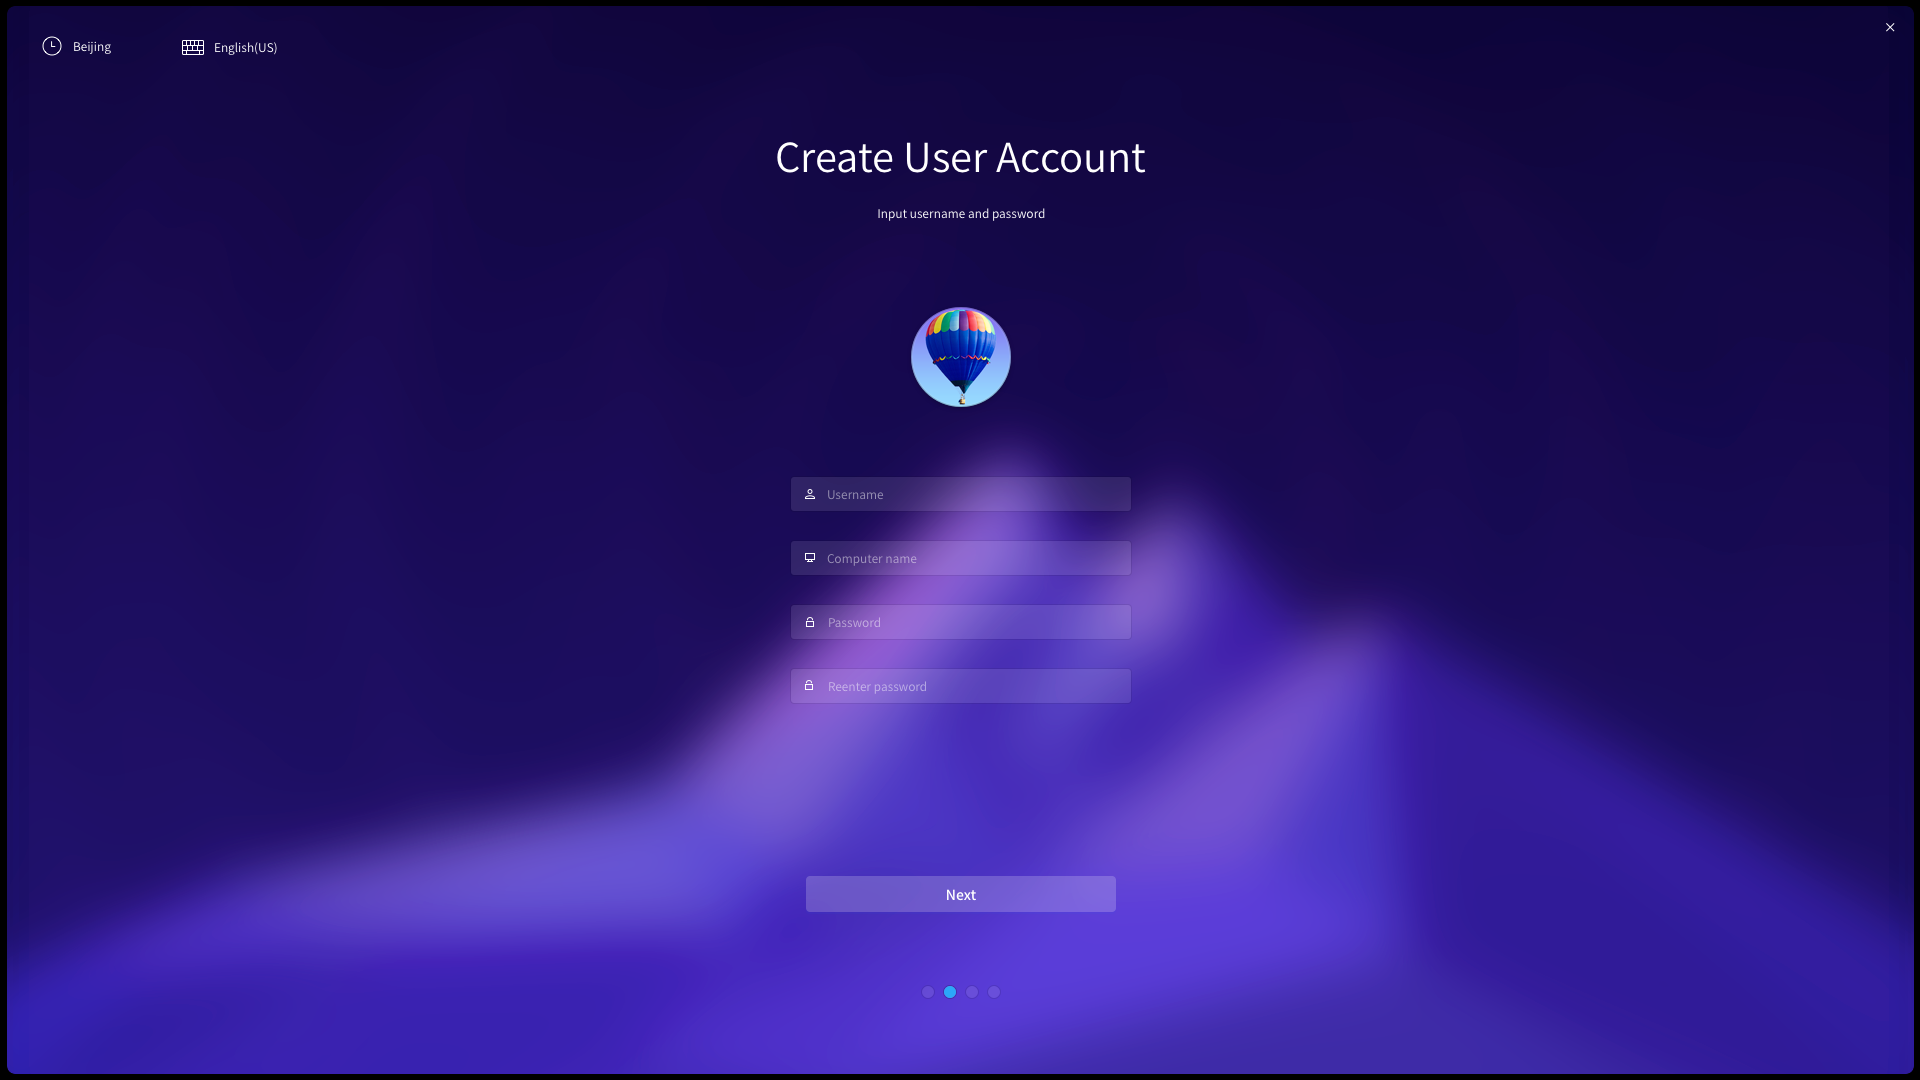This screenshot has height=1080, width=1920.
Task: Click the close button in top right
Action: point(1891,26)
